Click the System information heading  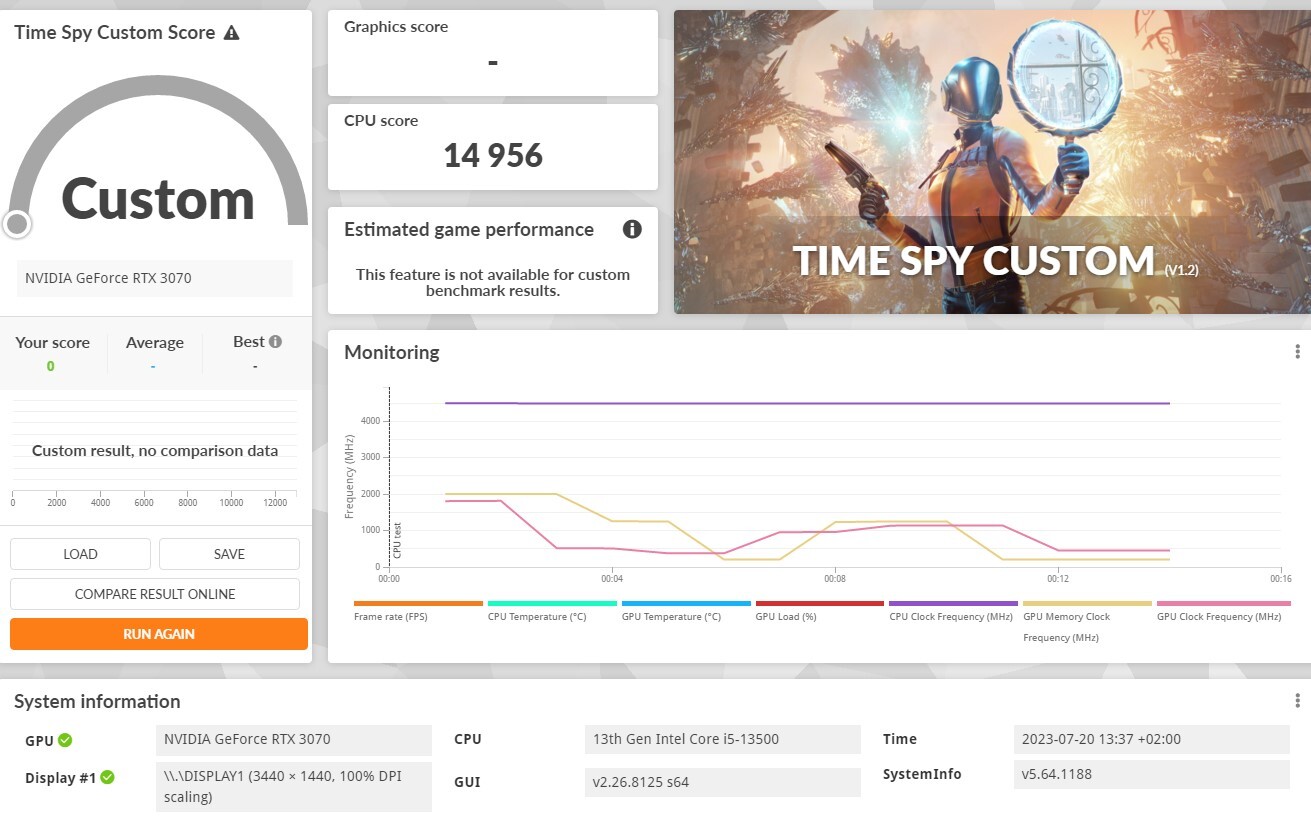97,701
